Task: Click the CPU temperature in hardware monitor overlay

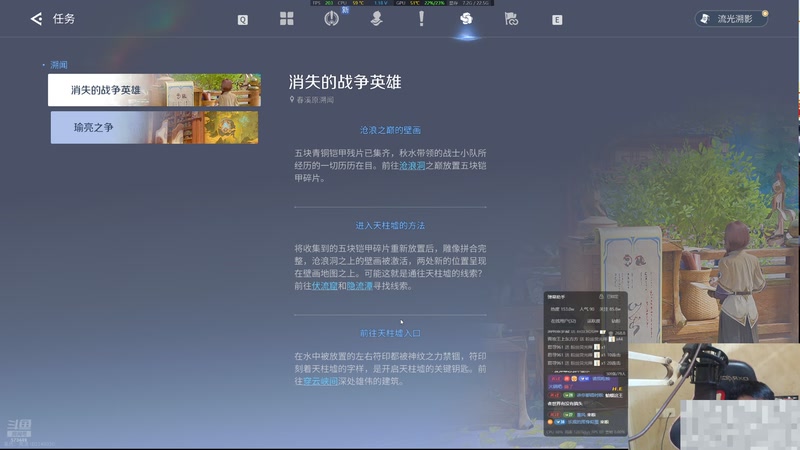Action: [358, 3]
